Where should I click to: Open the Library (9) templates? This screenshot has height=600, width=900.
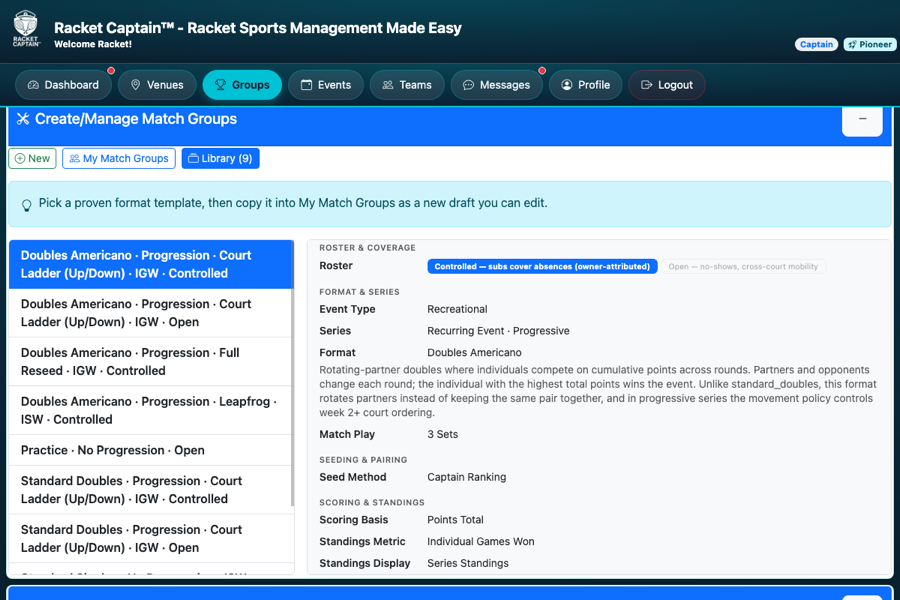coord(220,158)
